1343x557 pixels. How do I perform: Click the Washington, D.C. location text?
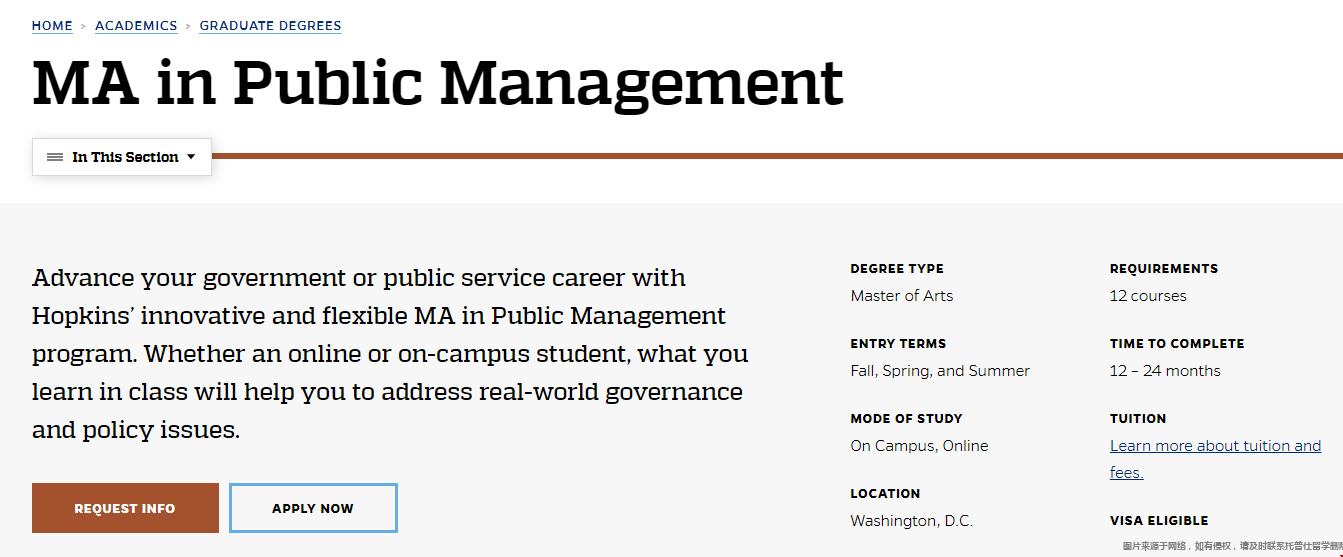click(911, 521)
